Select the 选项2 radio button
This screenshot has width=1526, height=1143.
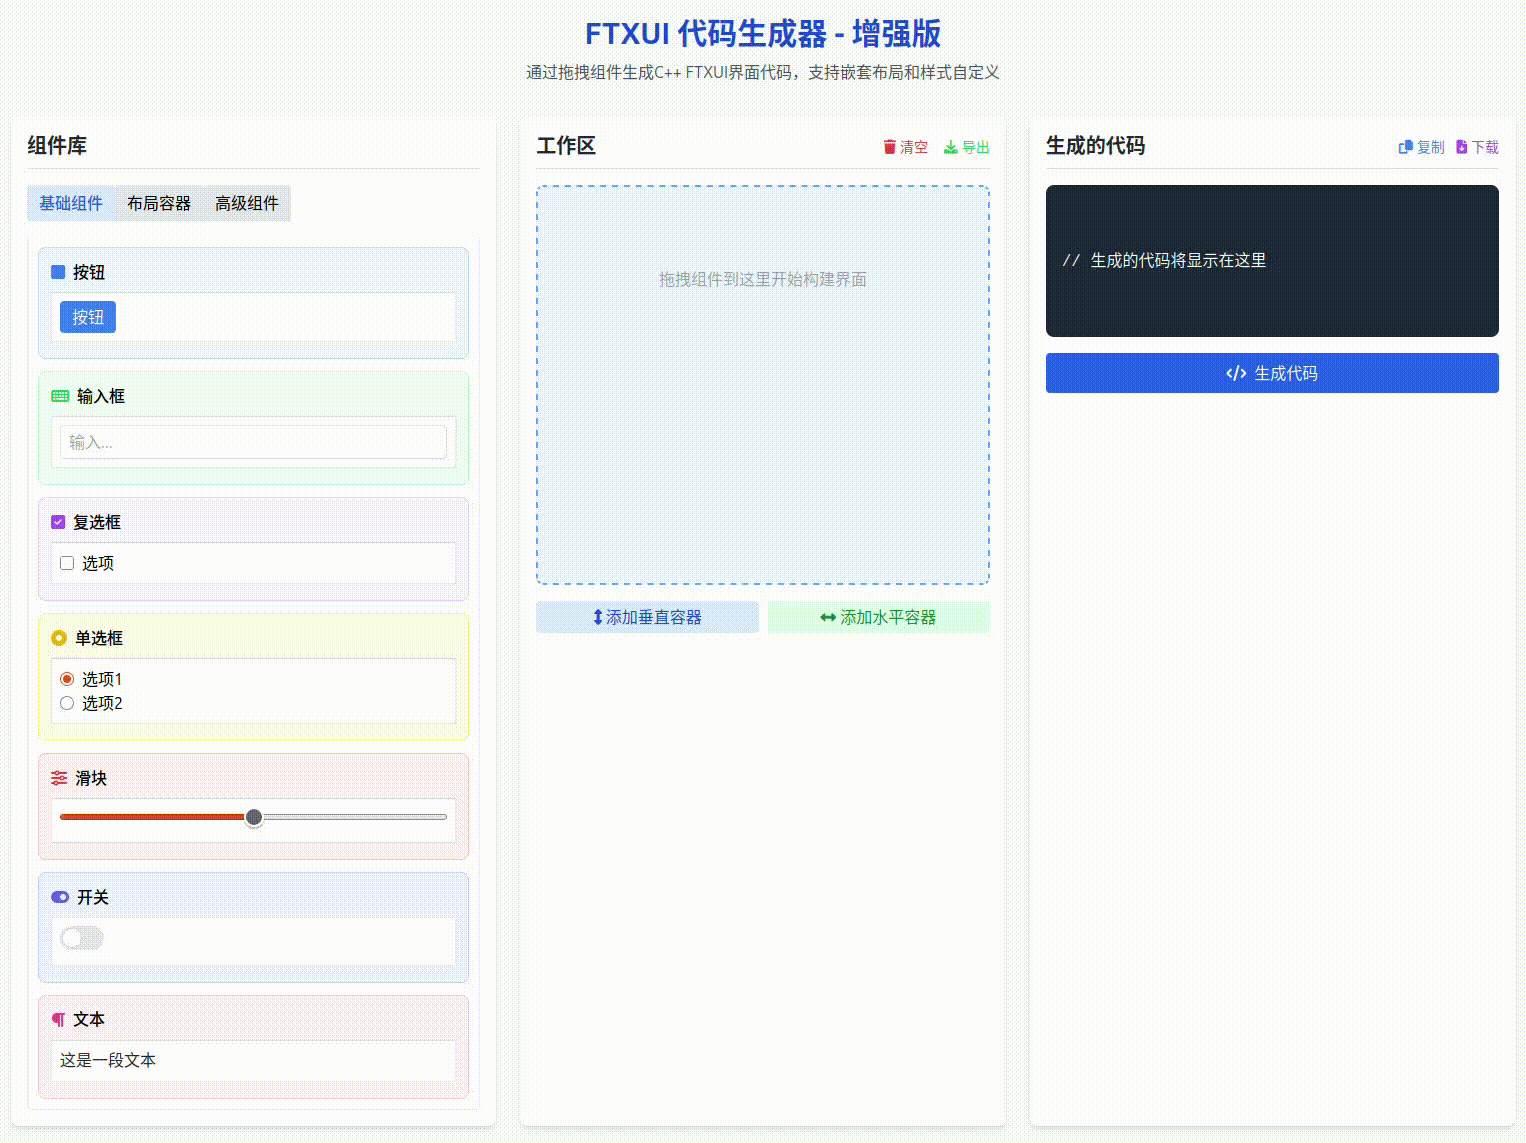[x=67, y=703]
